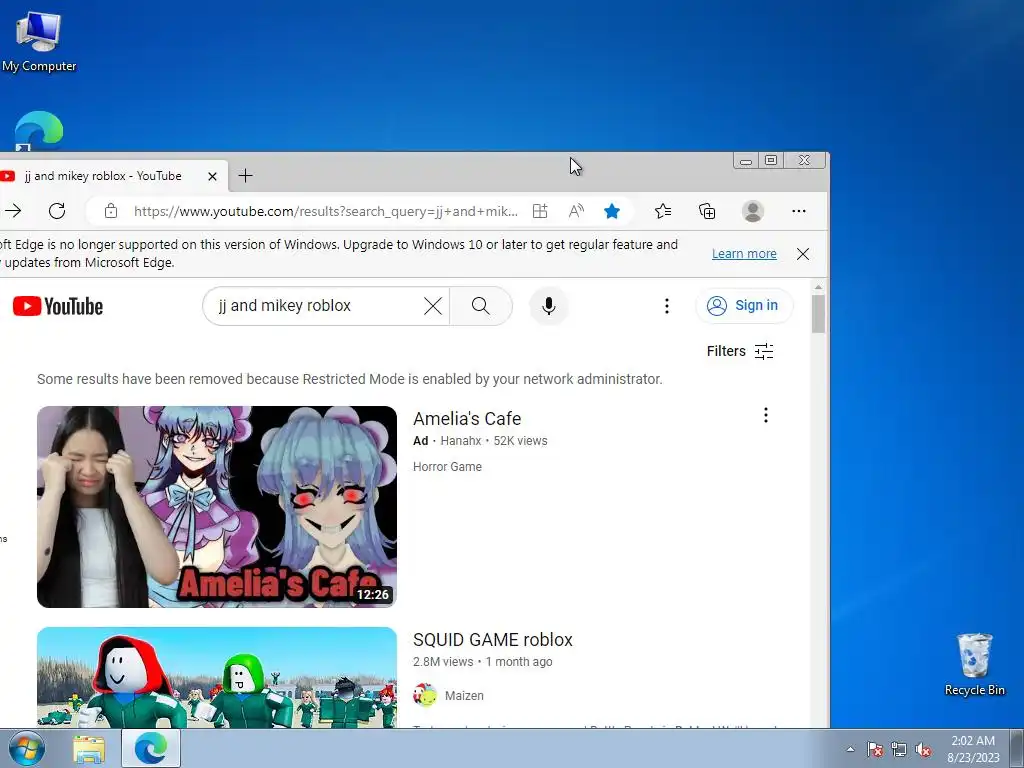Open the Recycle Bin on desktop

coord(974,664)
